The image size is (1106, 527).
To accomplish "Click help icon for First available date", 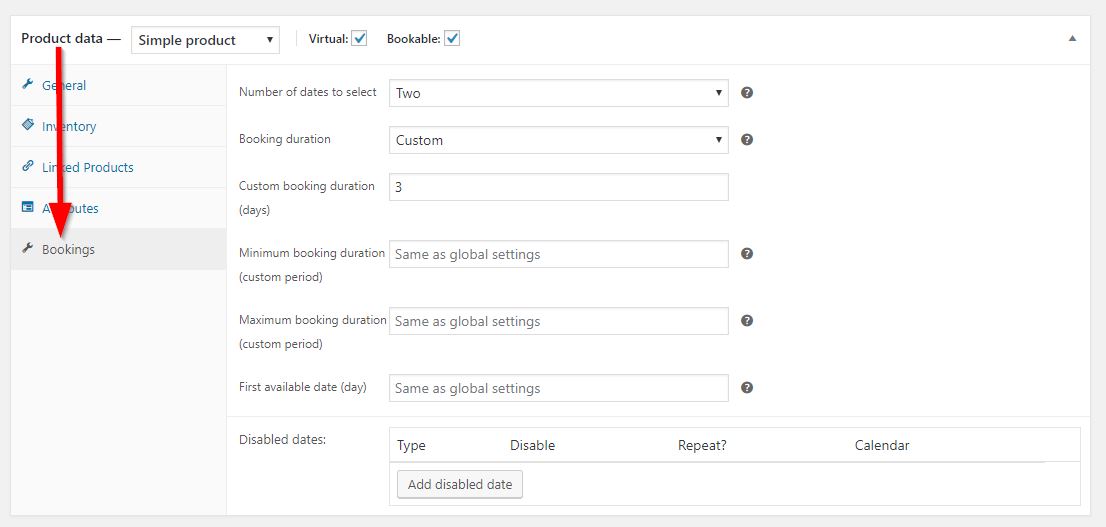I will pos(746,388).
